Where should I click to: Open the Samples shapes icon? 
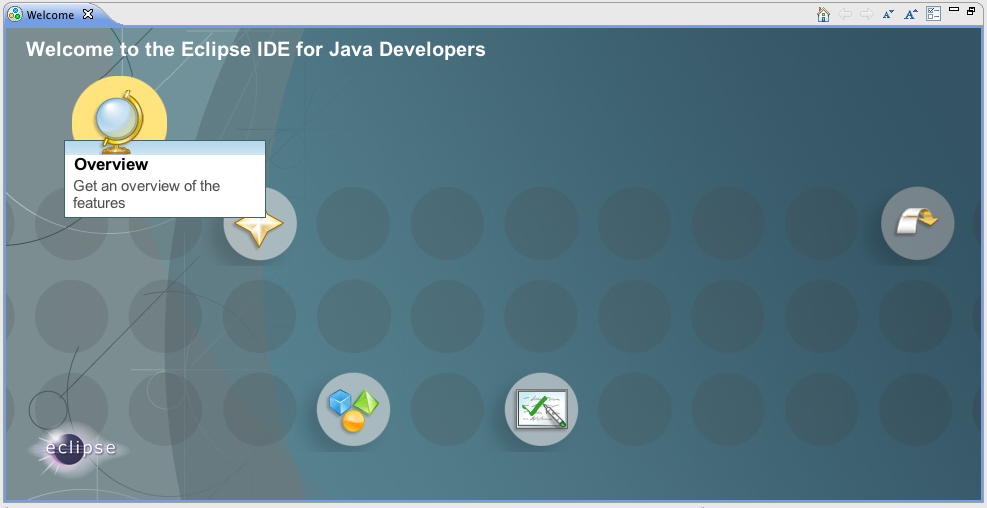[353, 409]
